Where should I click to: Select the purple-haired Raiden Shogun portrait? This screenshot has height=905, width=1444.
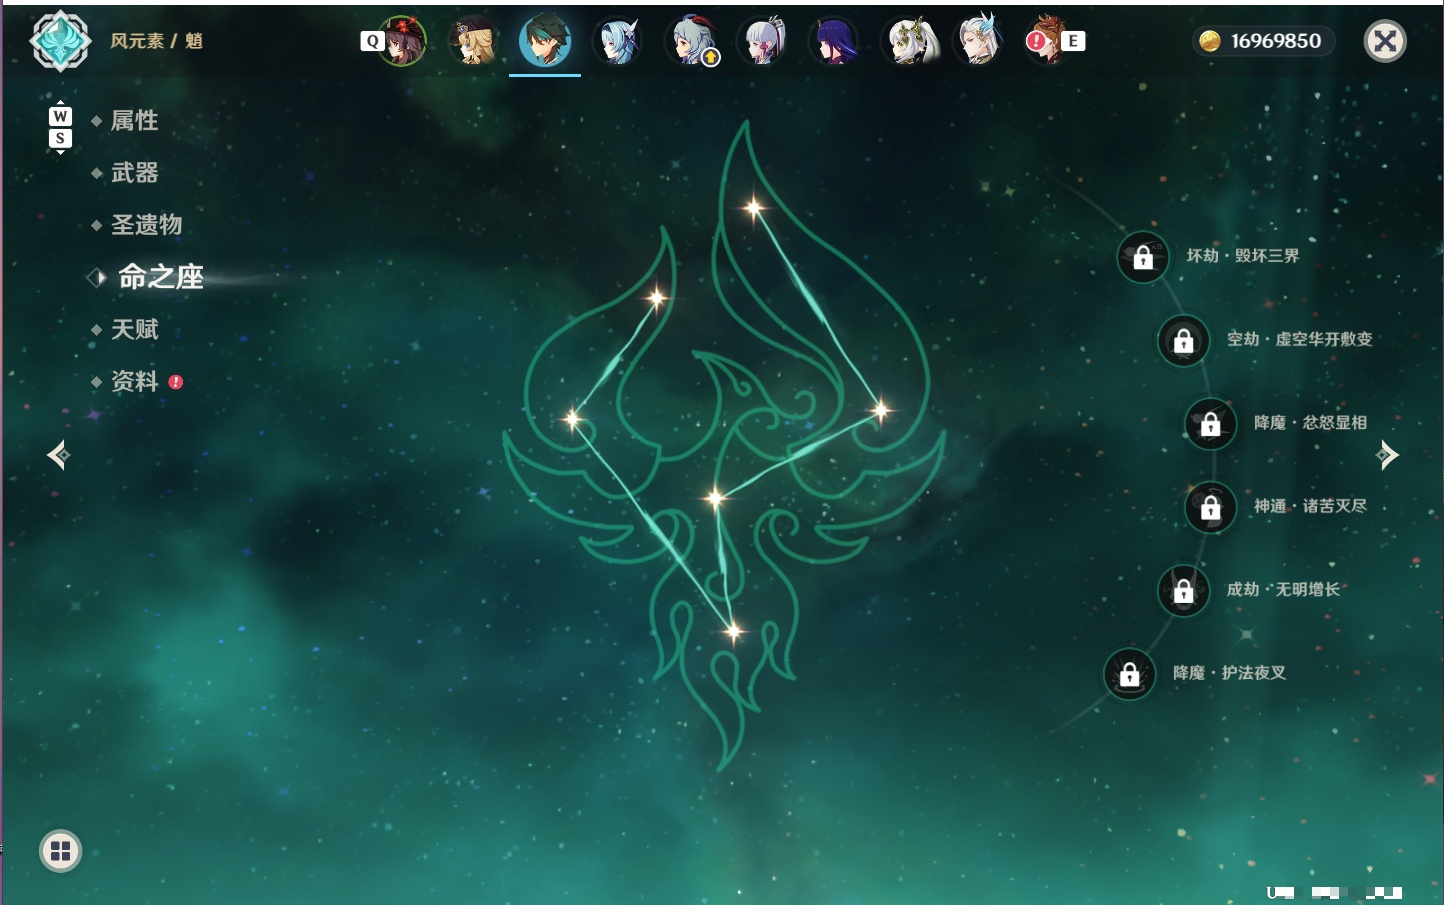pyautogui.click(x=834, y=41)
